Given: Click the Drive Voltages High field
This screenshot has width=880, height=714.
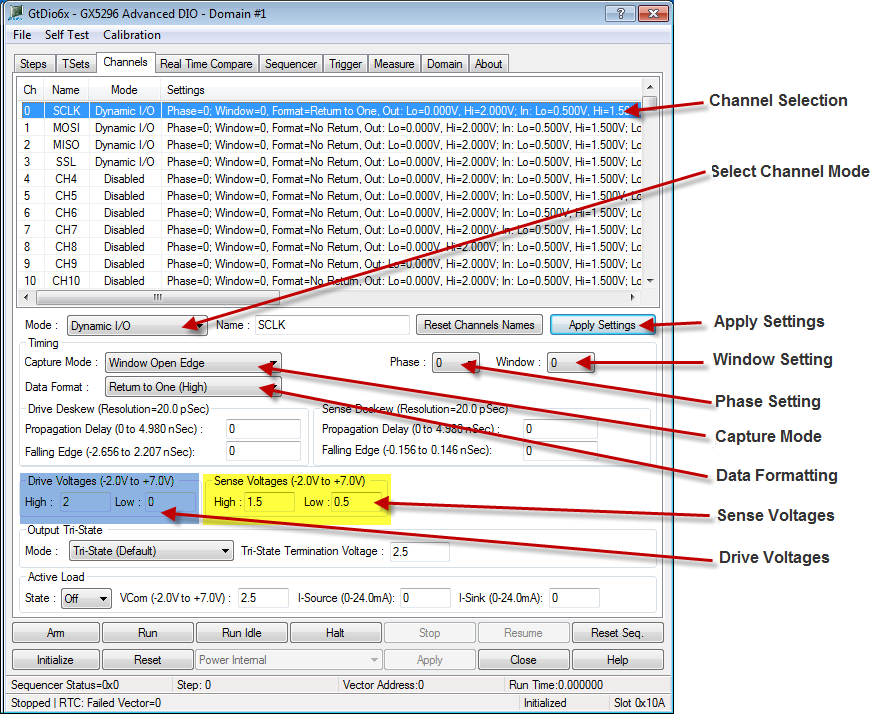Looking at the screenshot, I should click(85, 502).
